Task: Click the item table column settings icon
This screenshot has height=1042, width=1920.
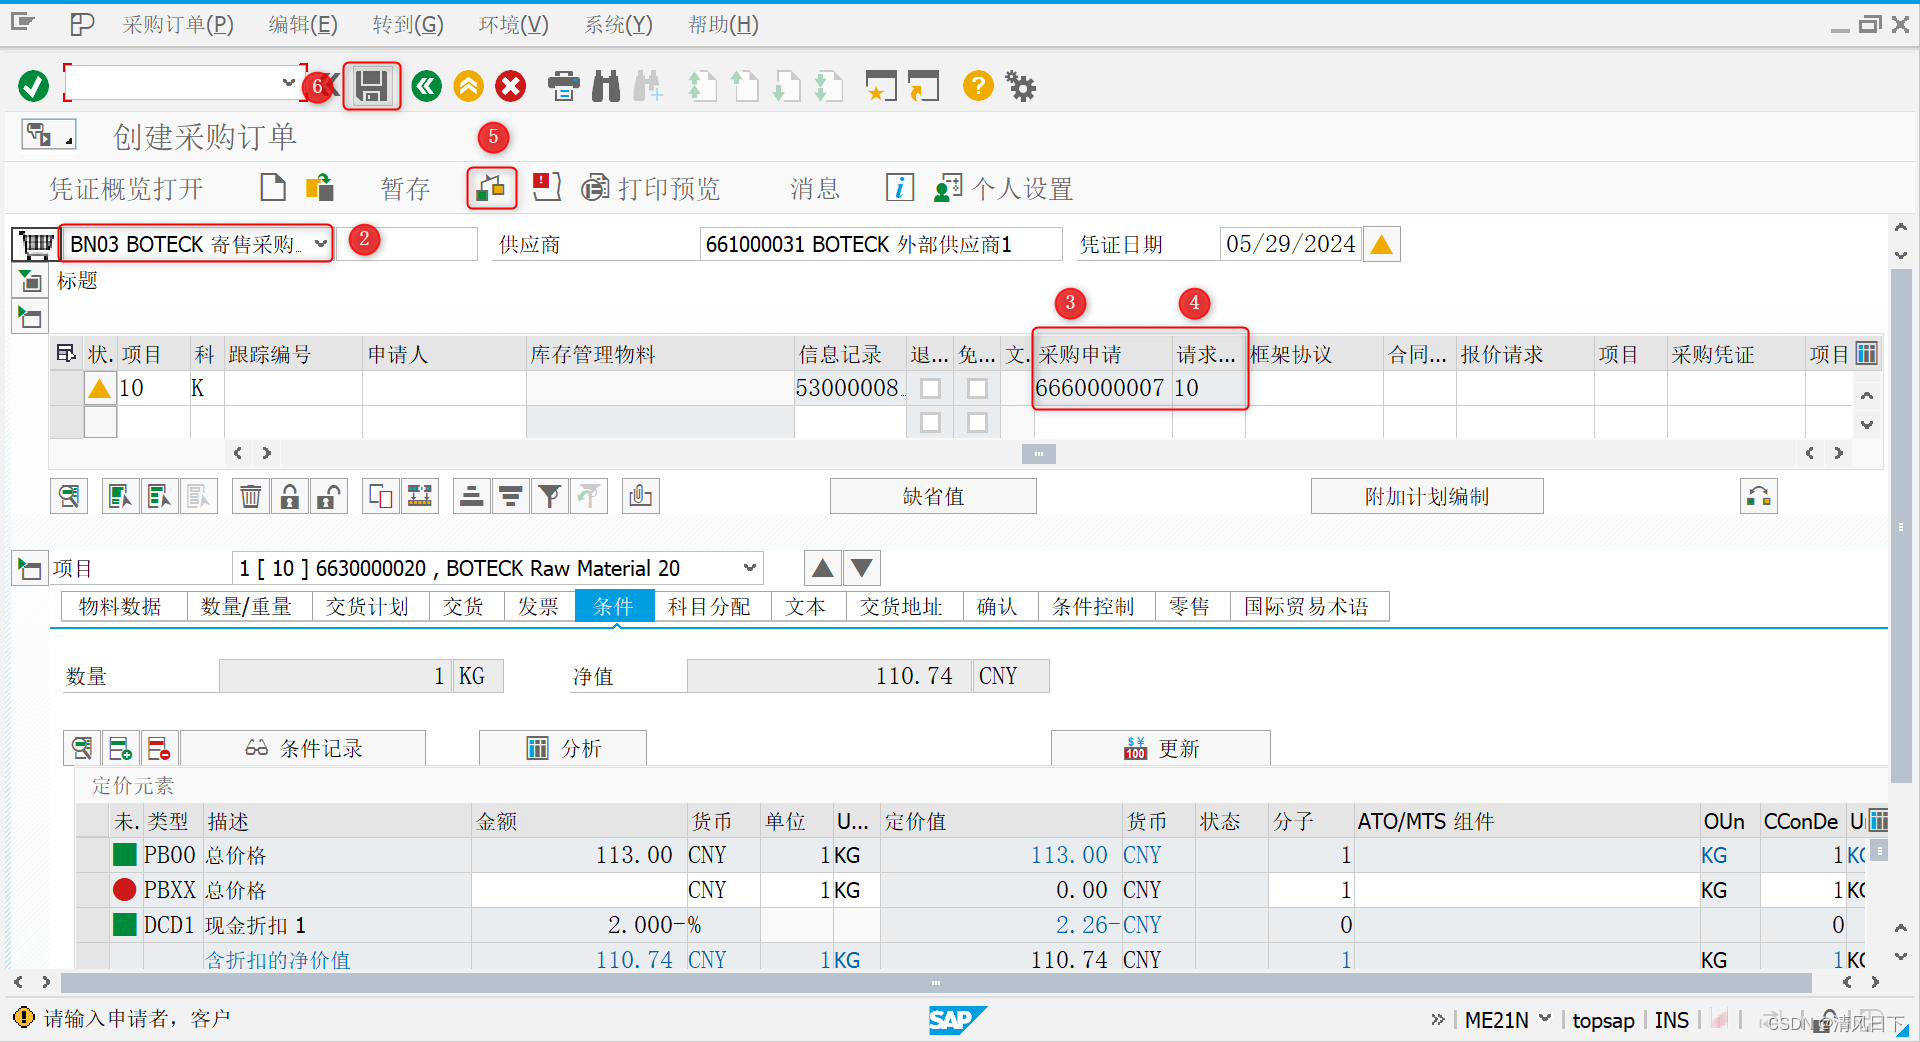Action: pyautogui.click(x=1866, y=353)
